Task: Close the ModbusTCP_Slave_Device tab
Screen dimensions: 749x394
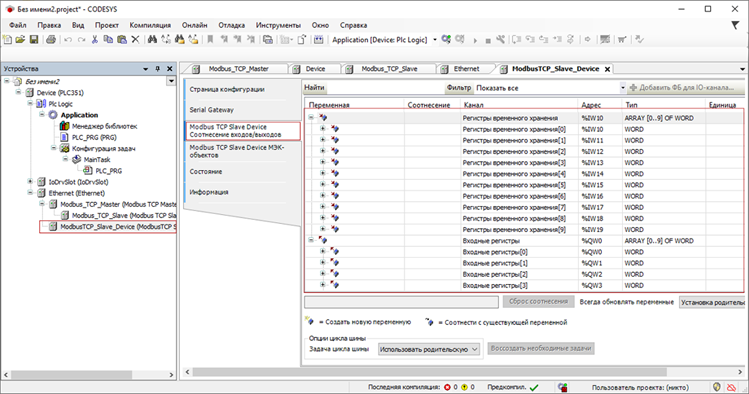Action: pos(607,69)
